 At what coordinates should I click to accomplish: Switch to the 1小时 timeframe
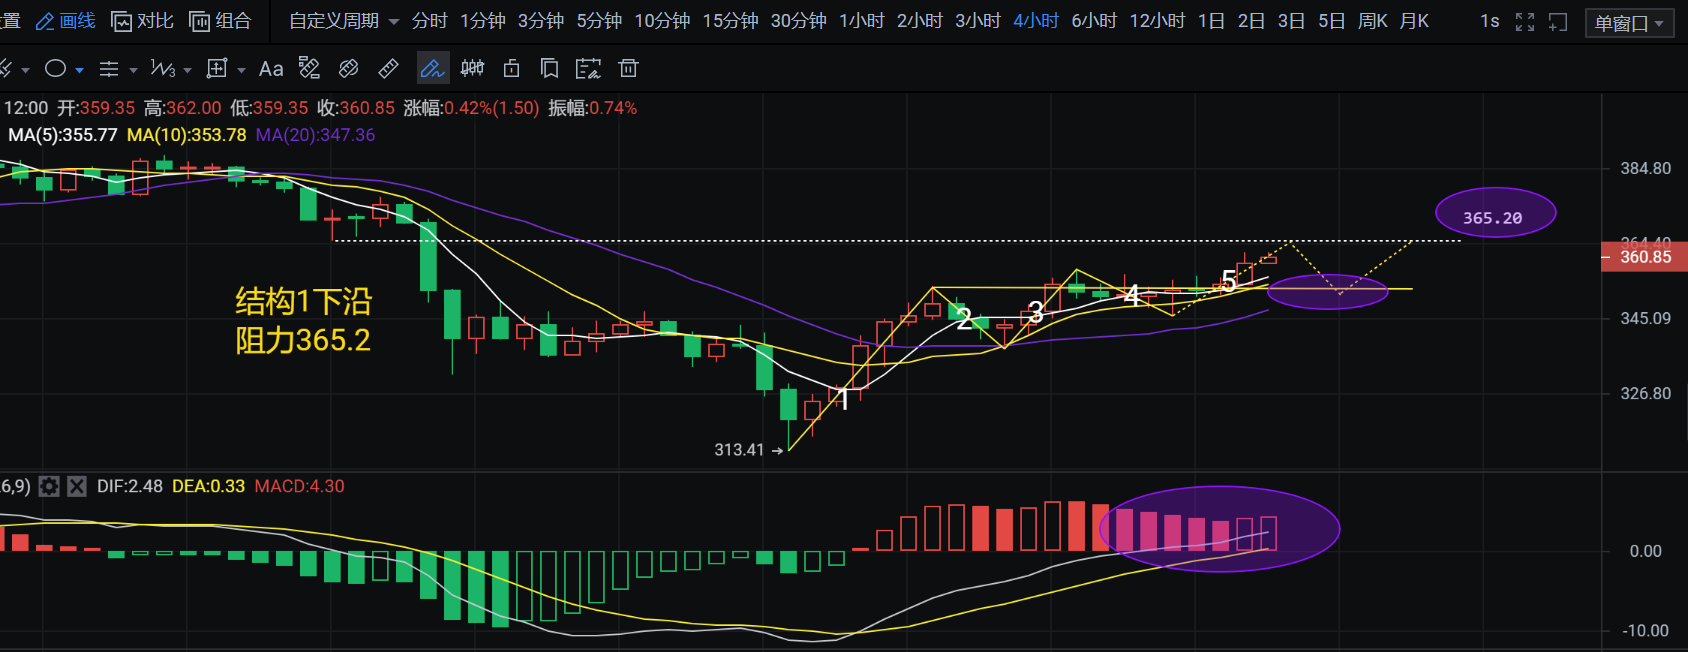click(x=861, y=21)
